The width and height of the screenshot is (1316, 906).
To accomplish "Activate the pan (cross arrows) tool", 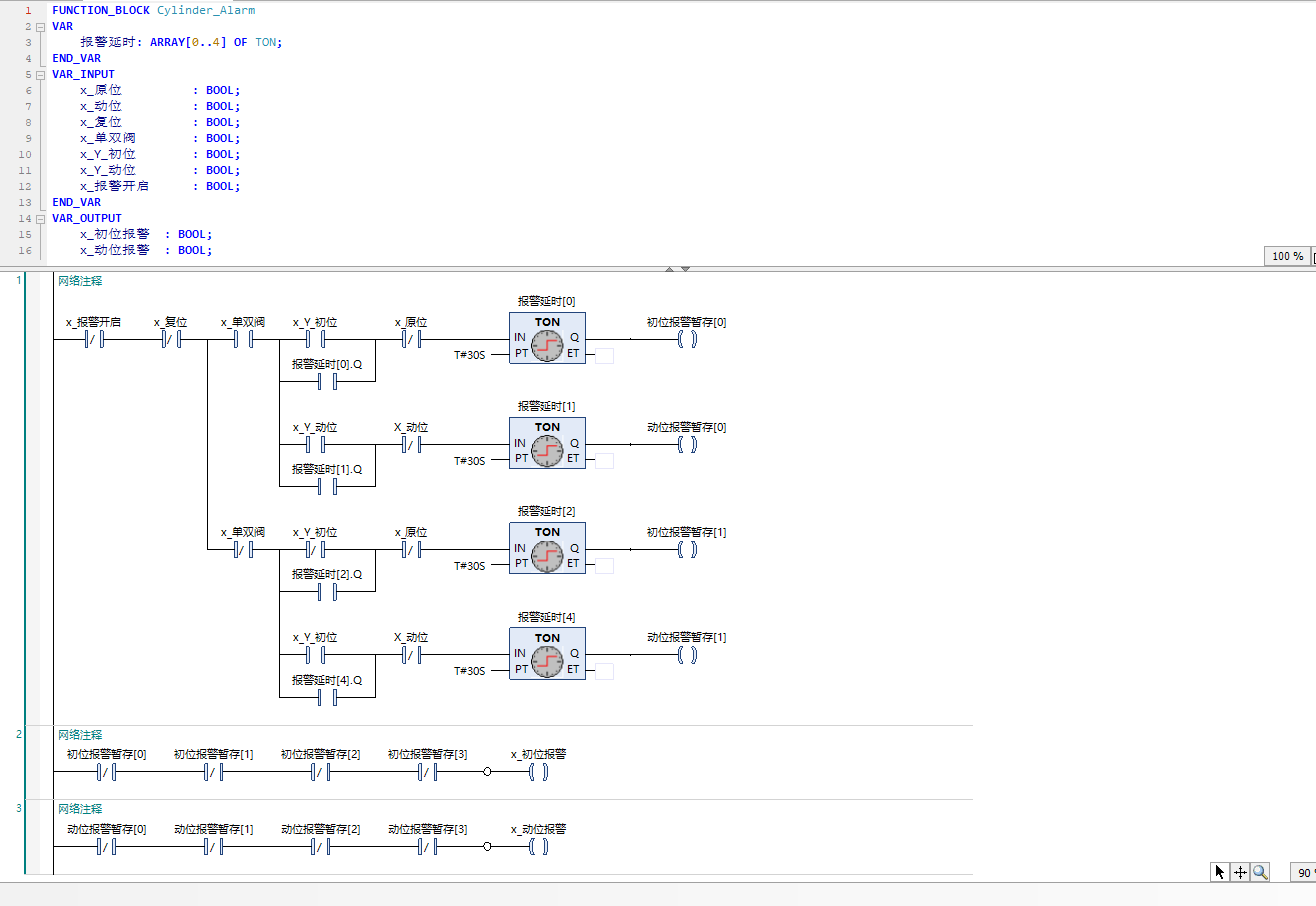I will coord(1240,872).
